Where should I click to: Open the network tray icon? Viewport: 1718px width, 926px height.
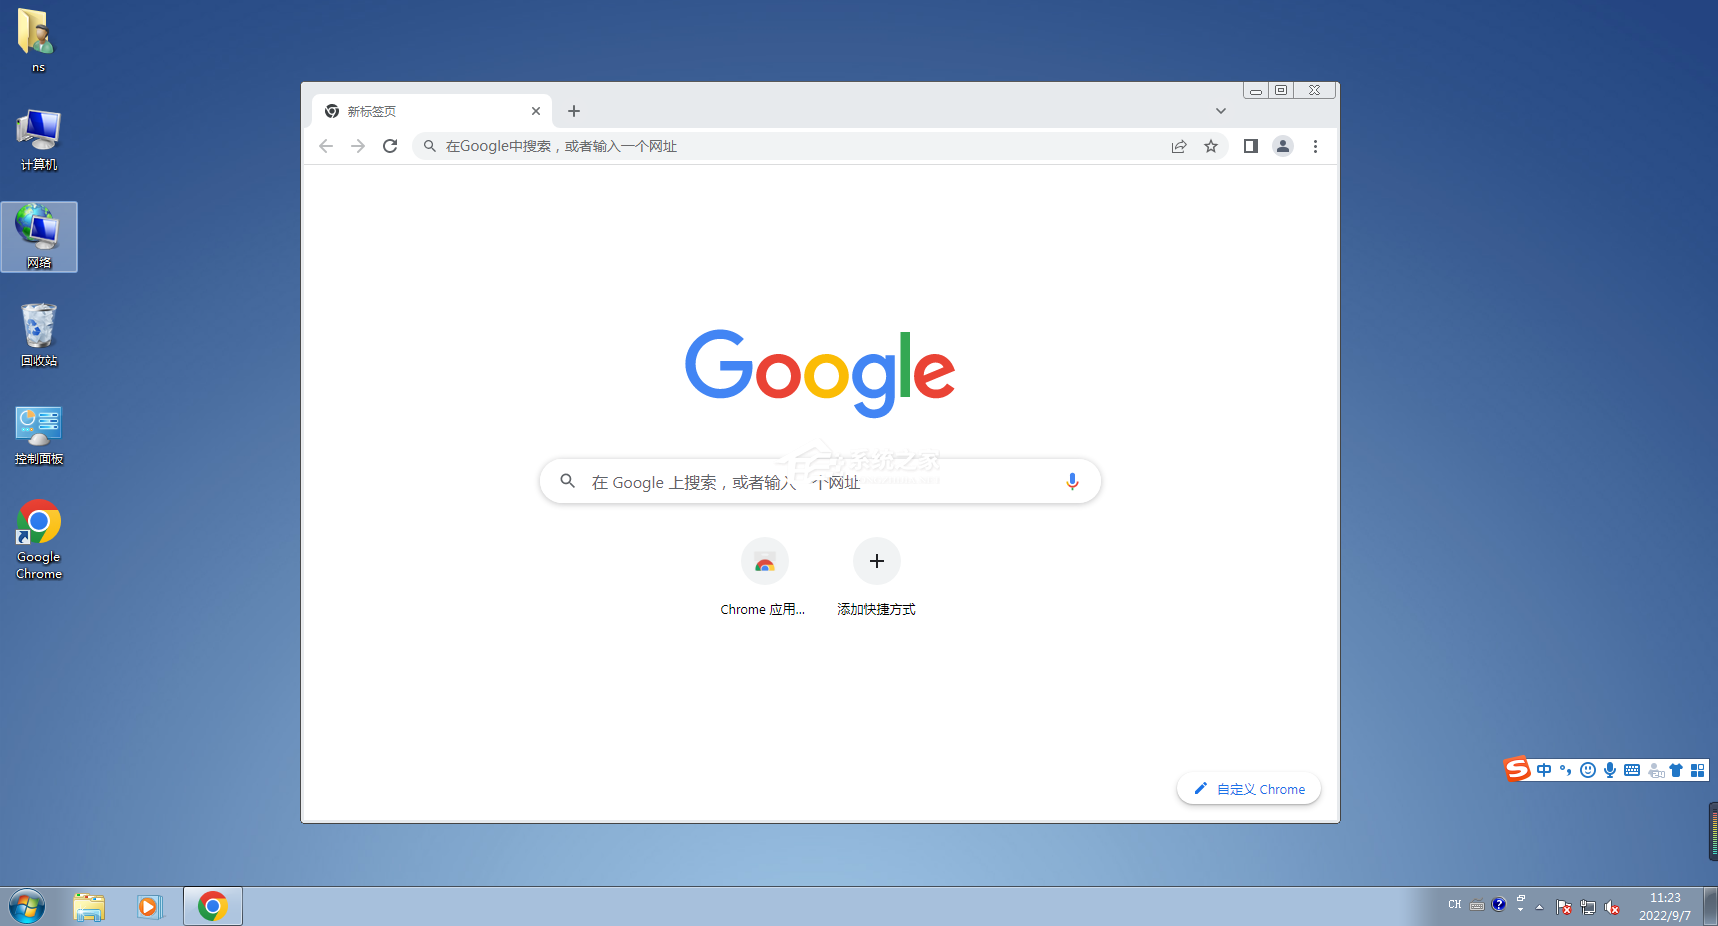pos(1588,908)
